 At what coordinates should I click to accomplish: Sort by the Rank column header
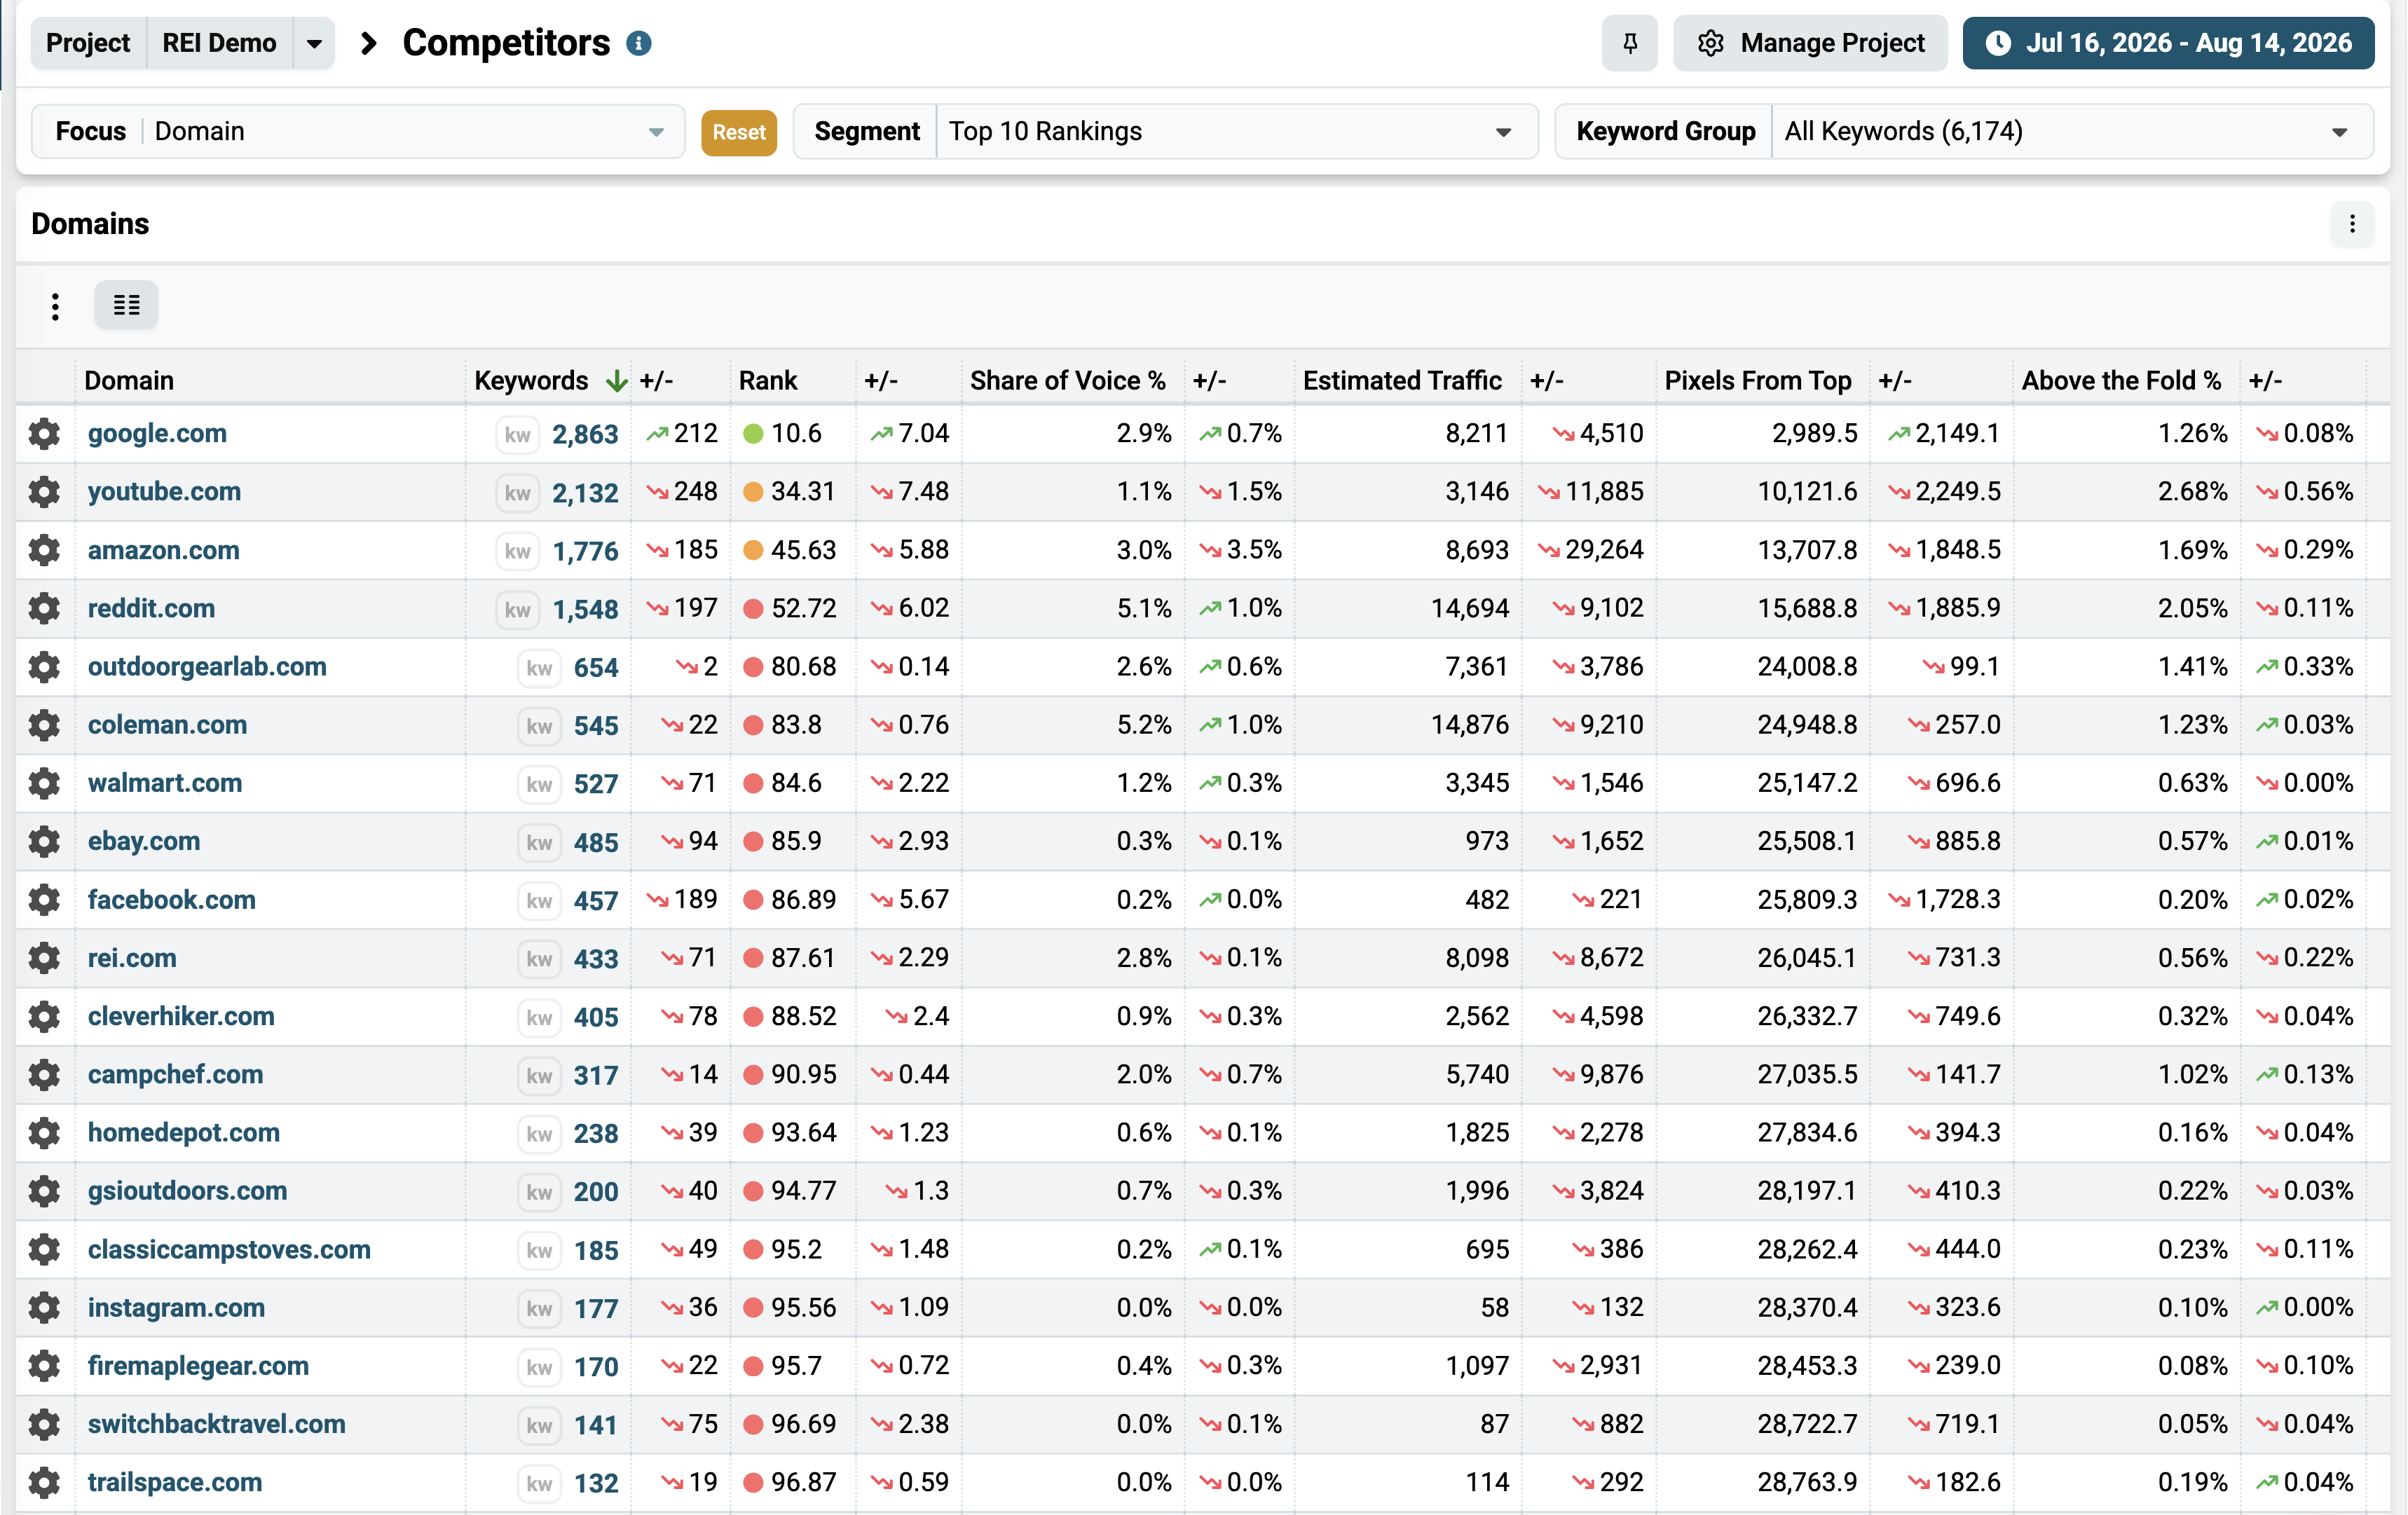pyautogui.click(x=768, y=381)
